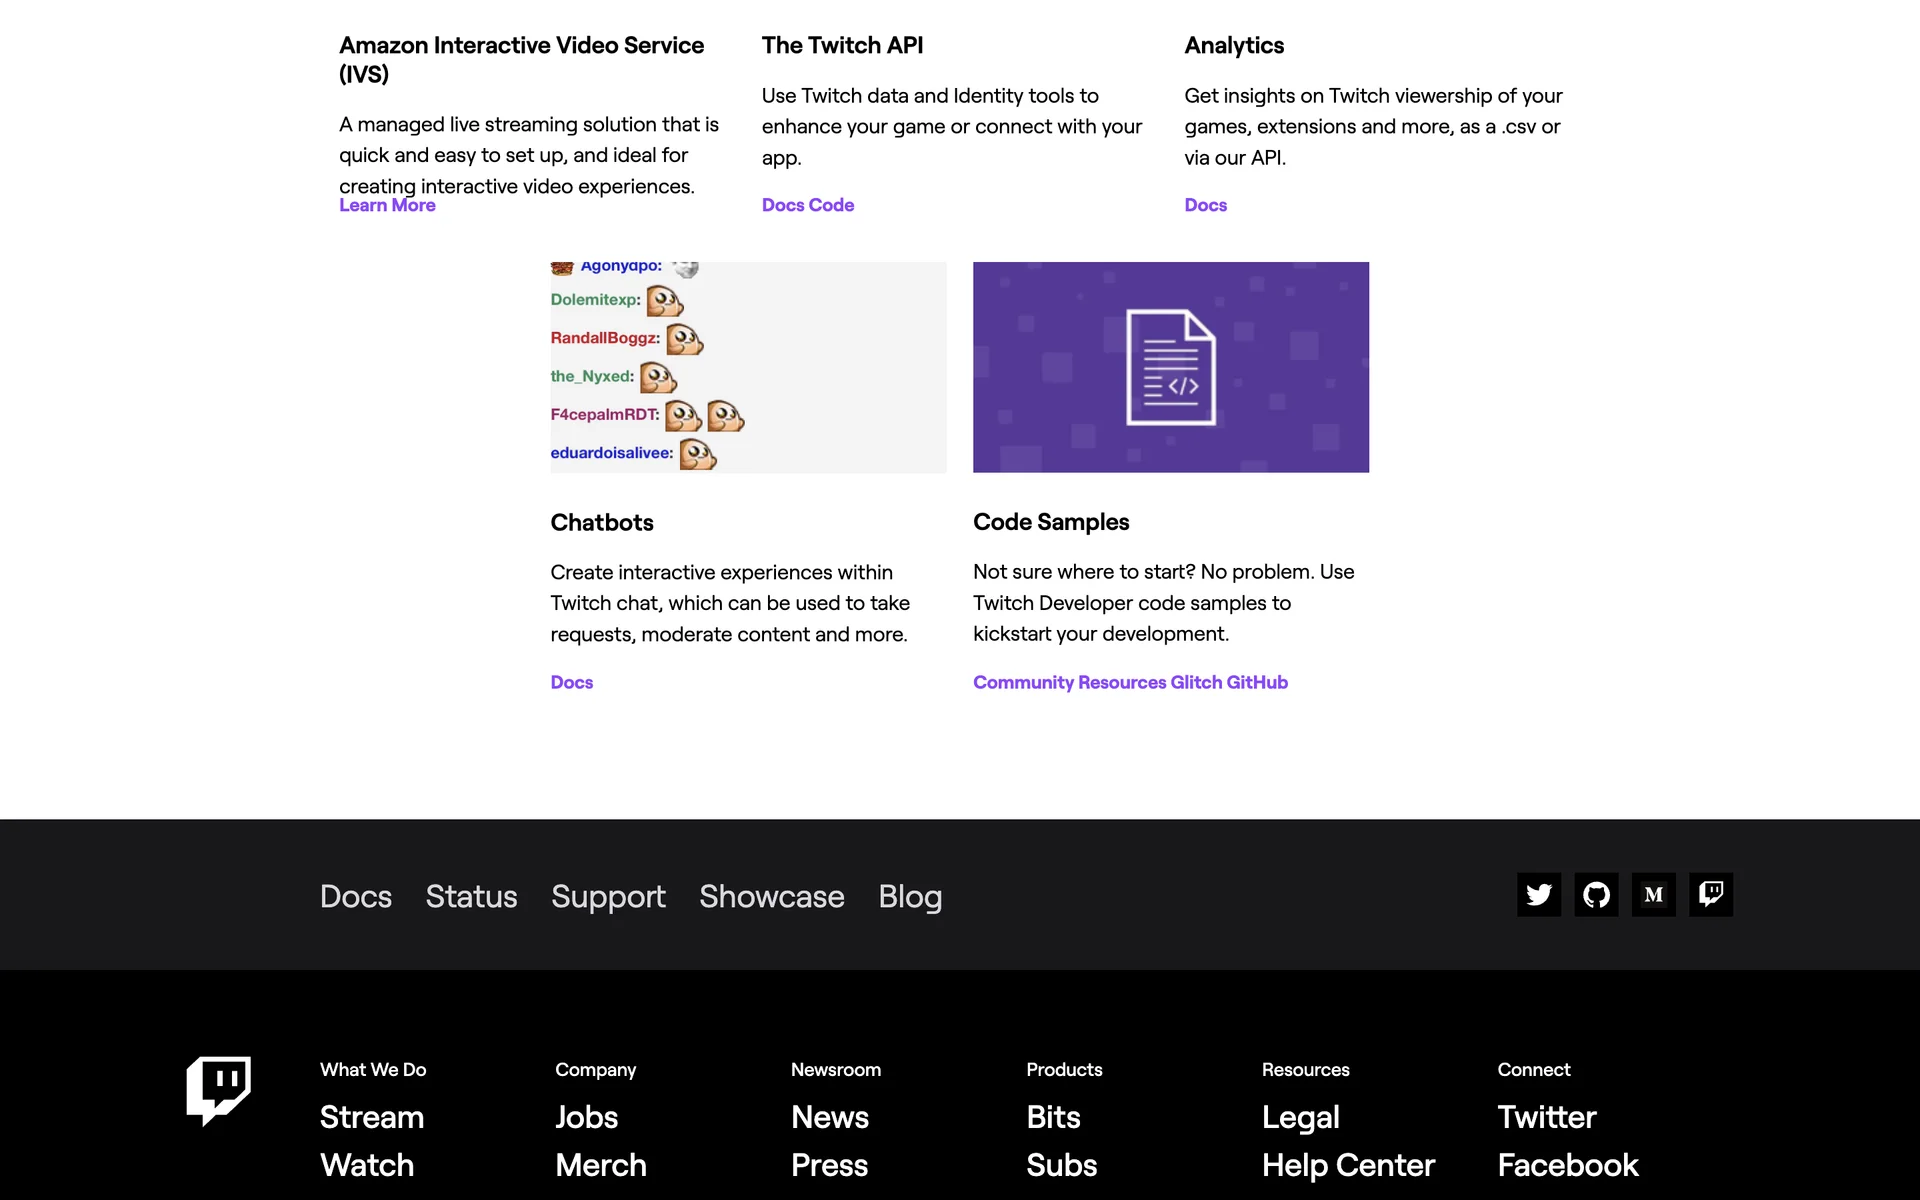Open Docs link under Analytics
The height and width of the screenshot is (1200, 1920).
[x=1205, y=205]
